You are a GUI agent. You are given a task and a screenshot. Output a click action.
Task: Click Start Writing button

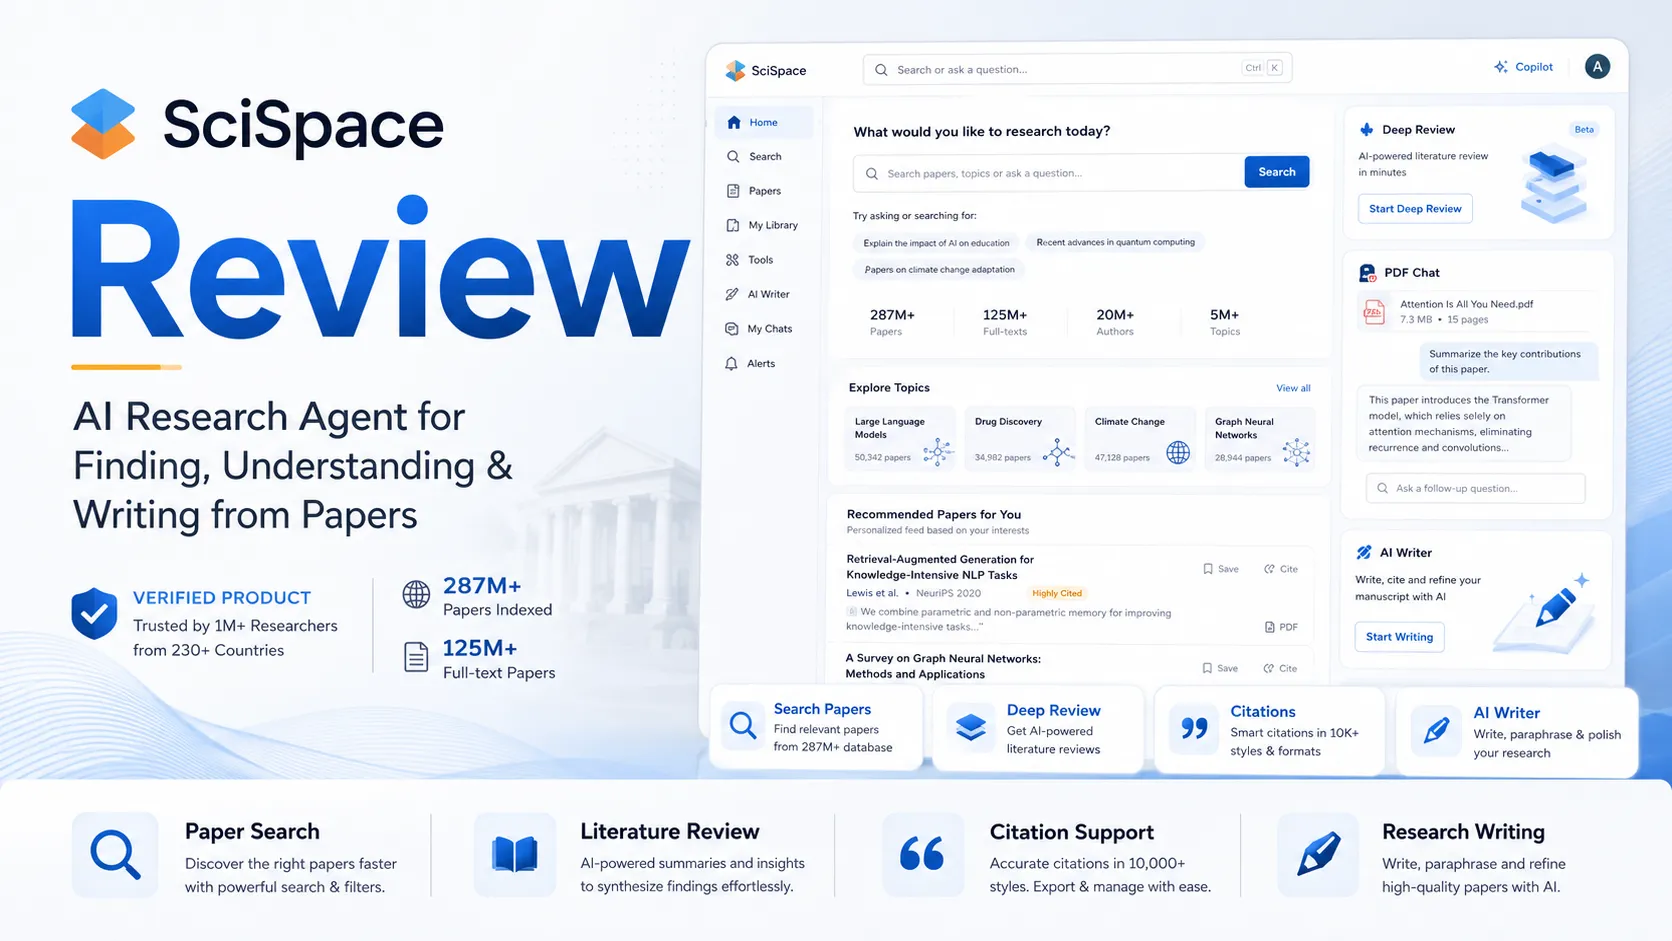pyautogui.click(x=1399, y=637)
